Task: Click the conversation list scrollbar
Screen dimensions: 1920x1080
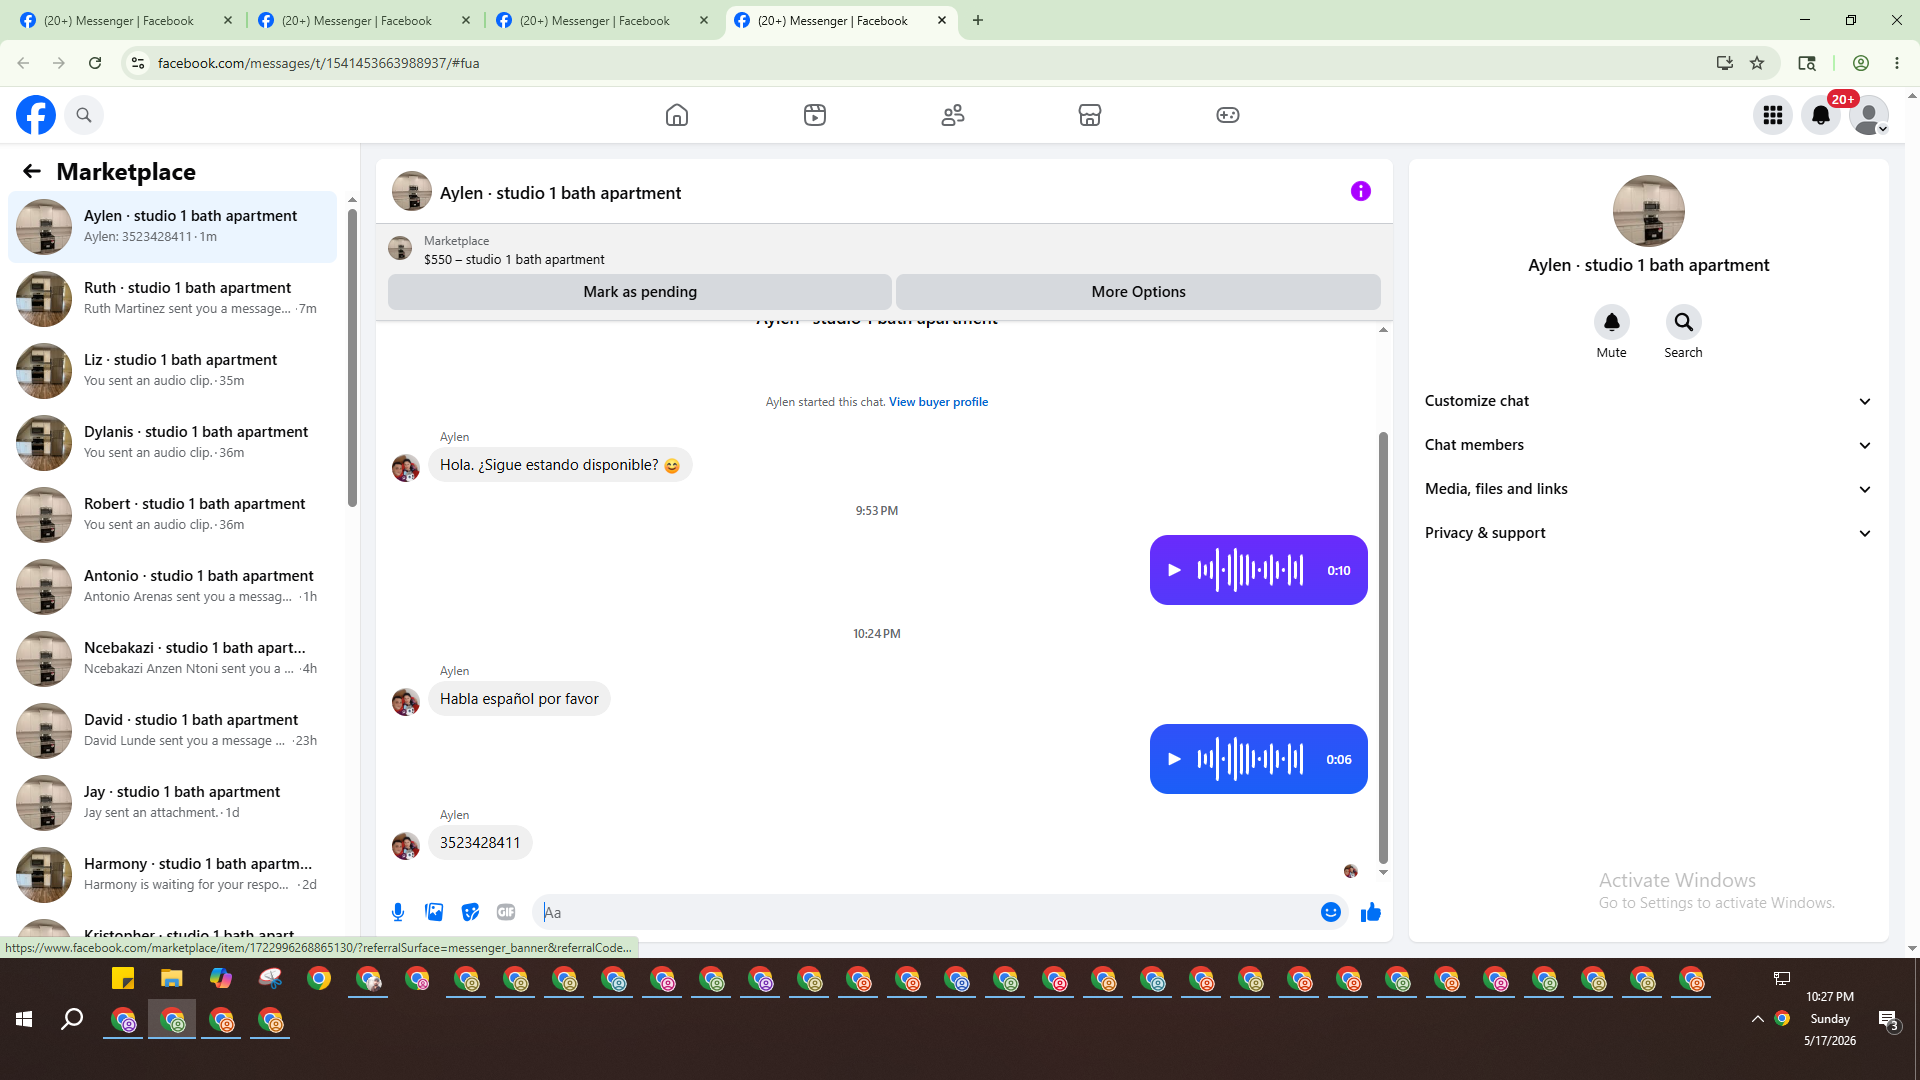Action: tap(352, 357)
